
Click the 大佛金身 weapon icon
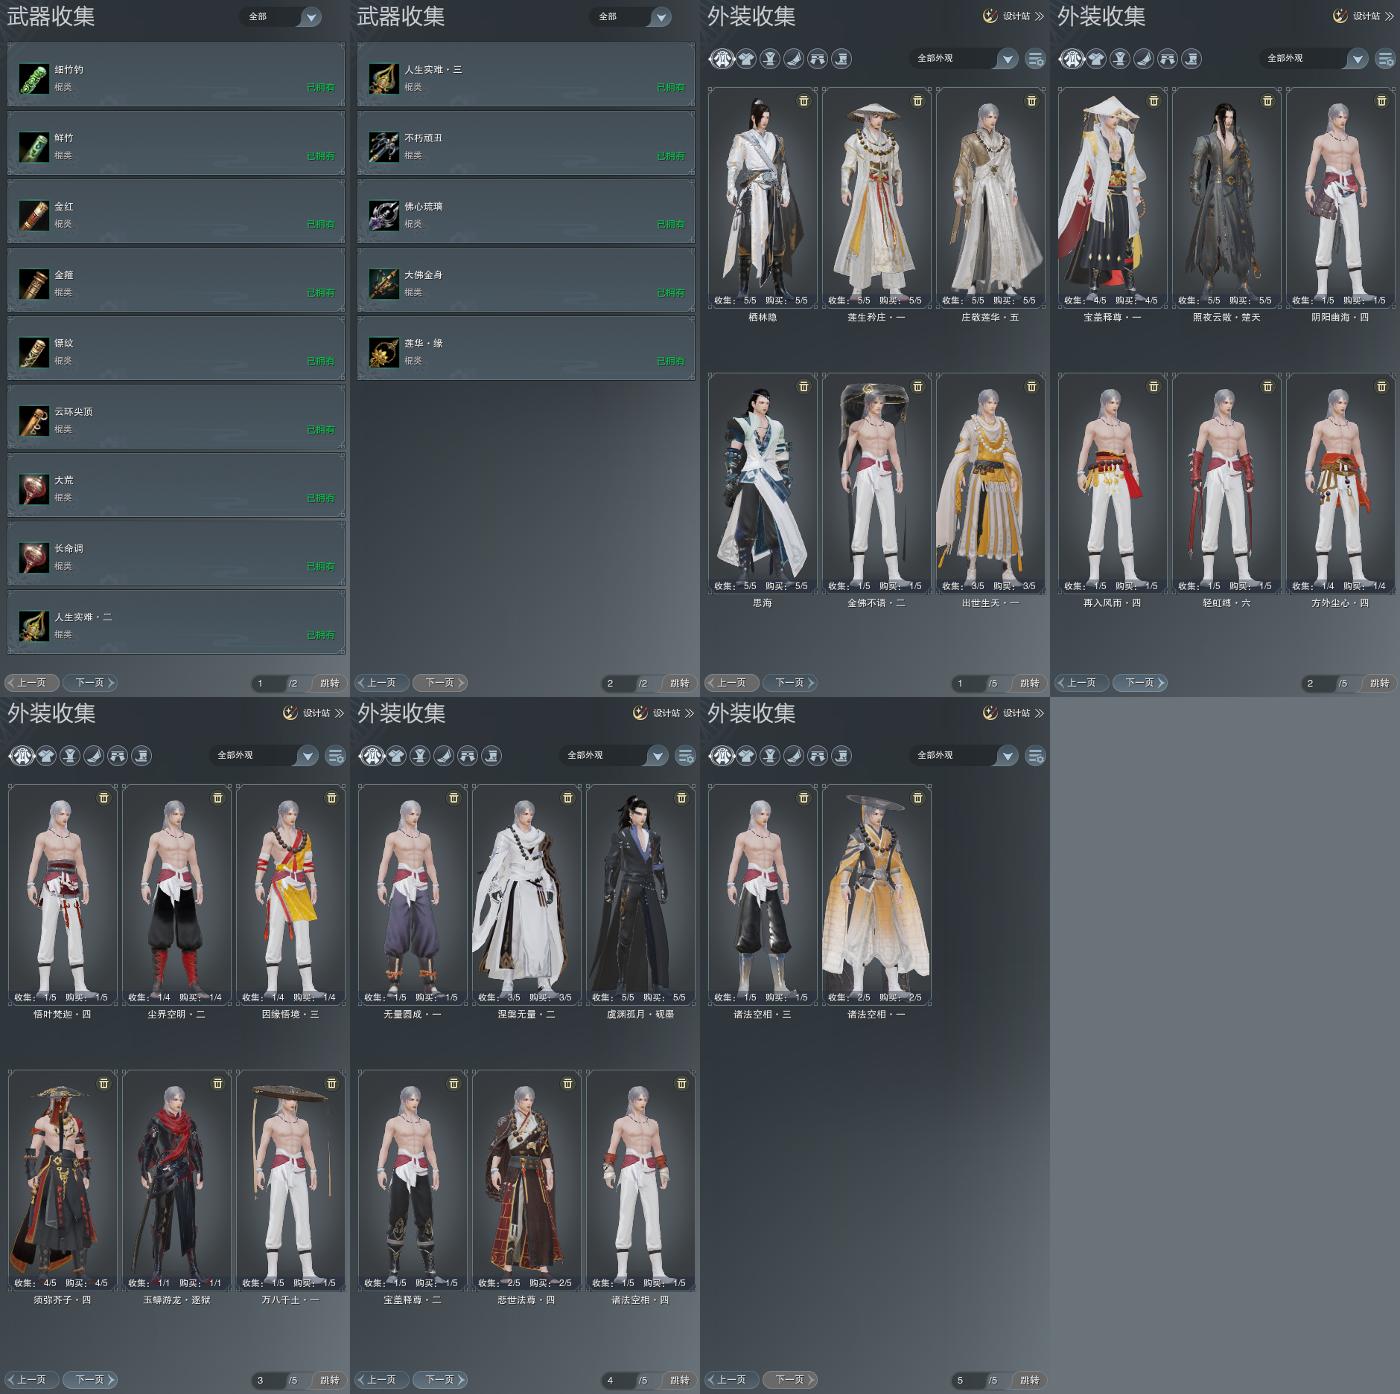pos(384,283)
